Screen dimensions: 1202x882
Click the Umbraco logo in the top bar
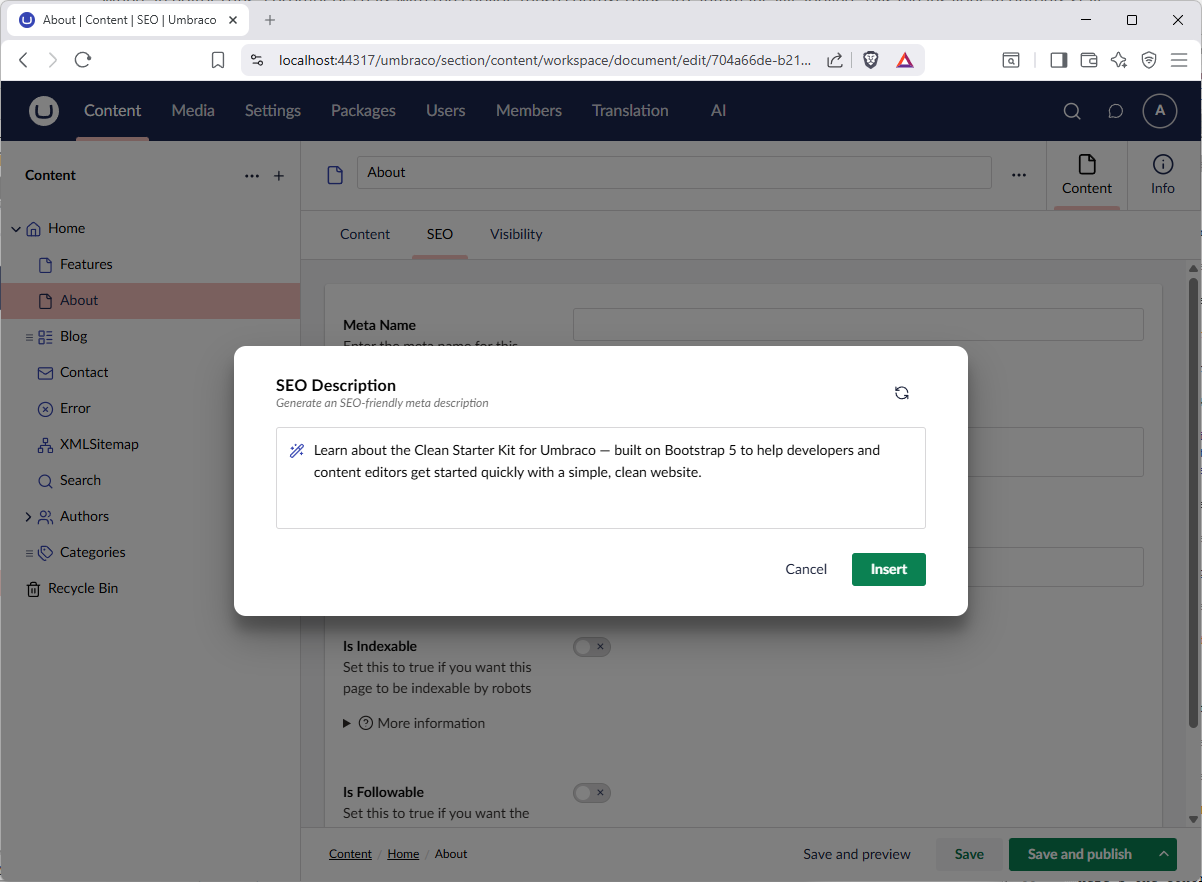tap(43, 110)
